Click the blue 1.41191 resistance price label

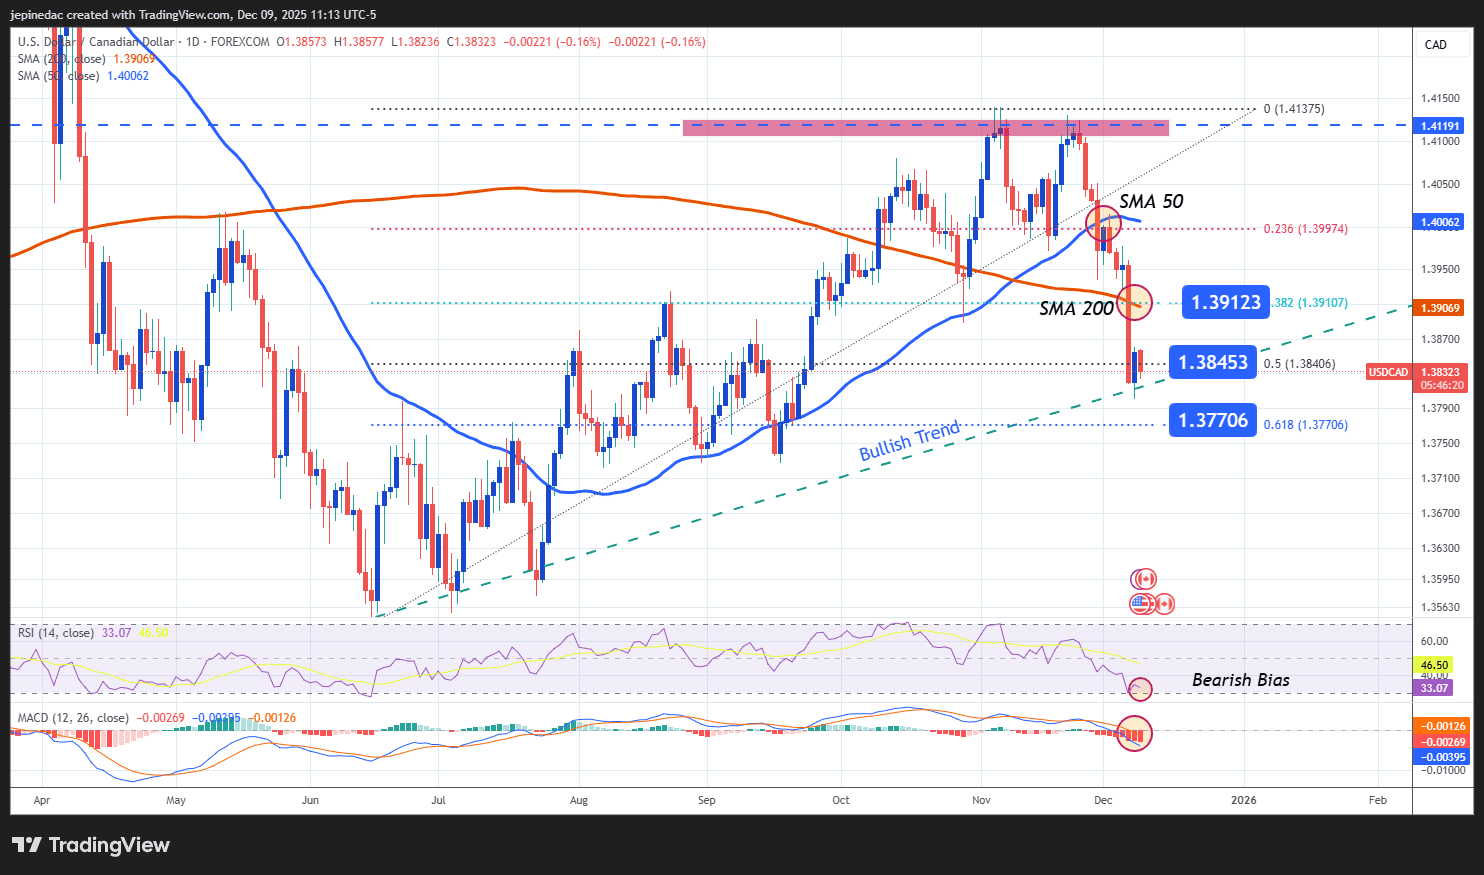1439,125
